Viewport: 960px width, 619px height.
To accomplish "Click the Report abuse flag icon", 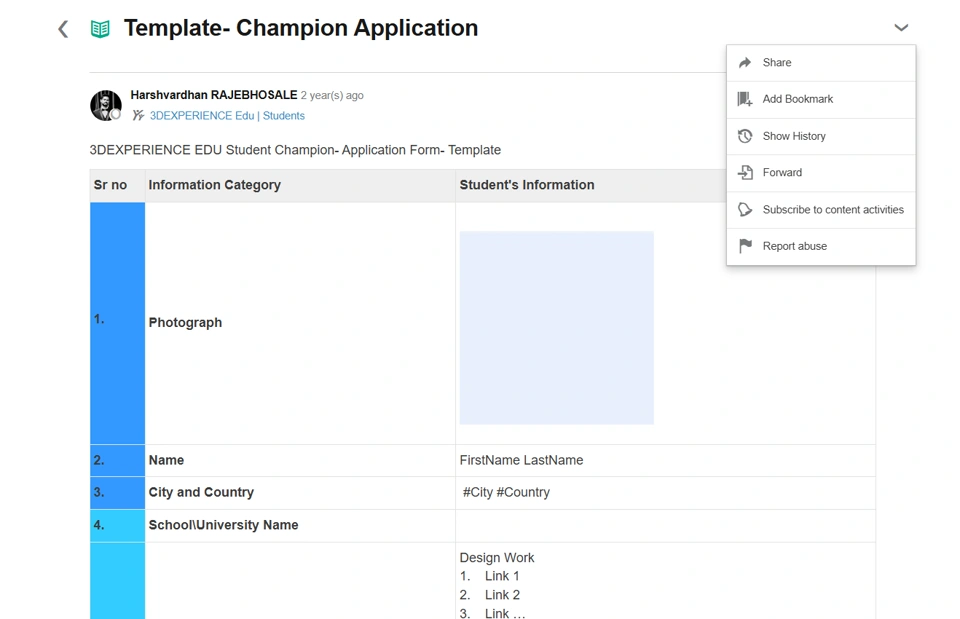I will (x=745, y=246).
